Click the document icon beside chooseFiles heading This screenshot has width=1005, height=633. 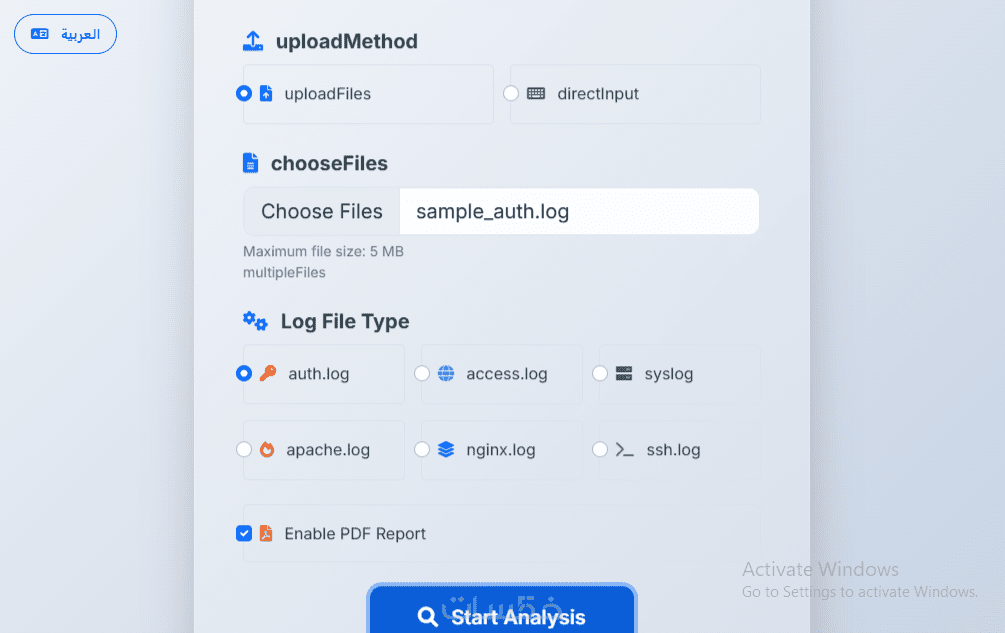(x=251, y=163)
